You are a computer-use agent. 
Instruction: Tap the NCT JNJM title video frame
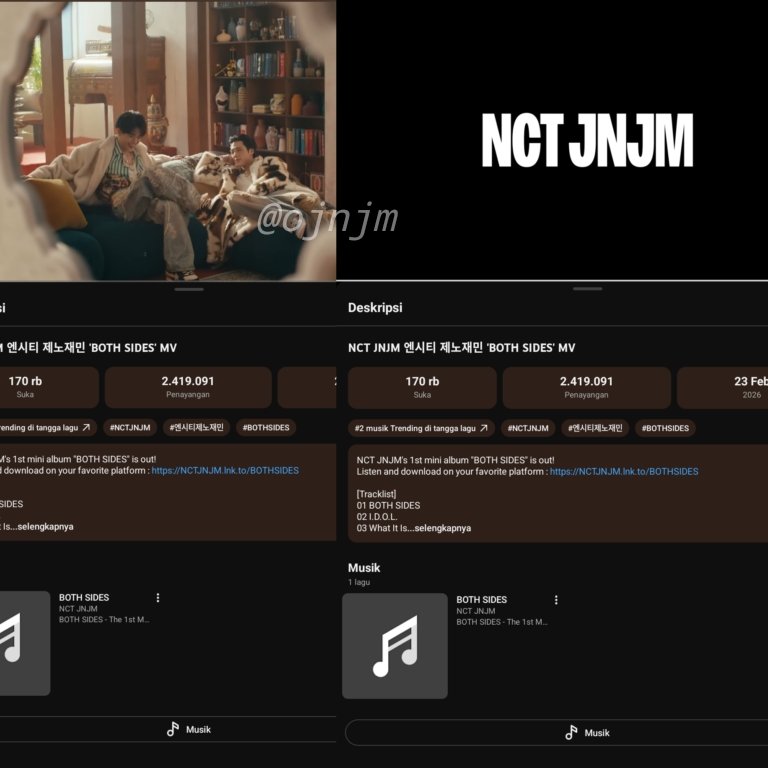(552, 140)
